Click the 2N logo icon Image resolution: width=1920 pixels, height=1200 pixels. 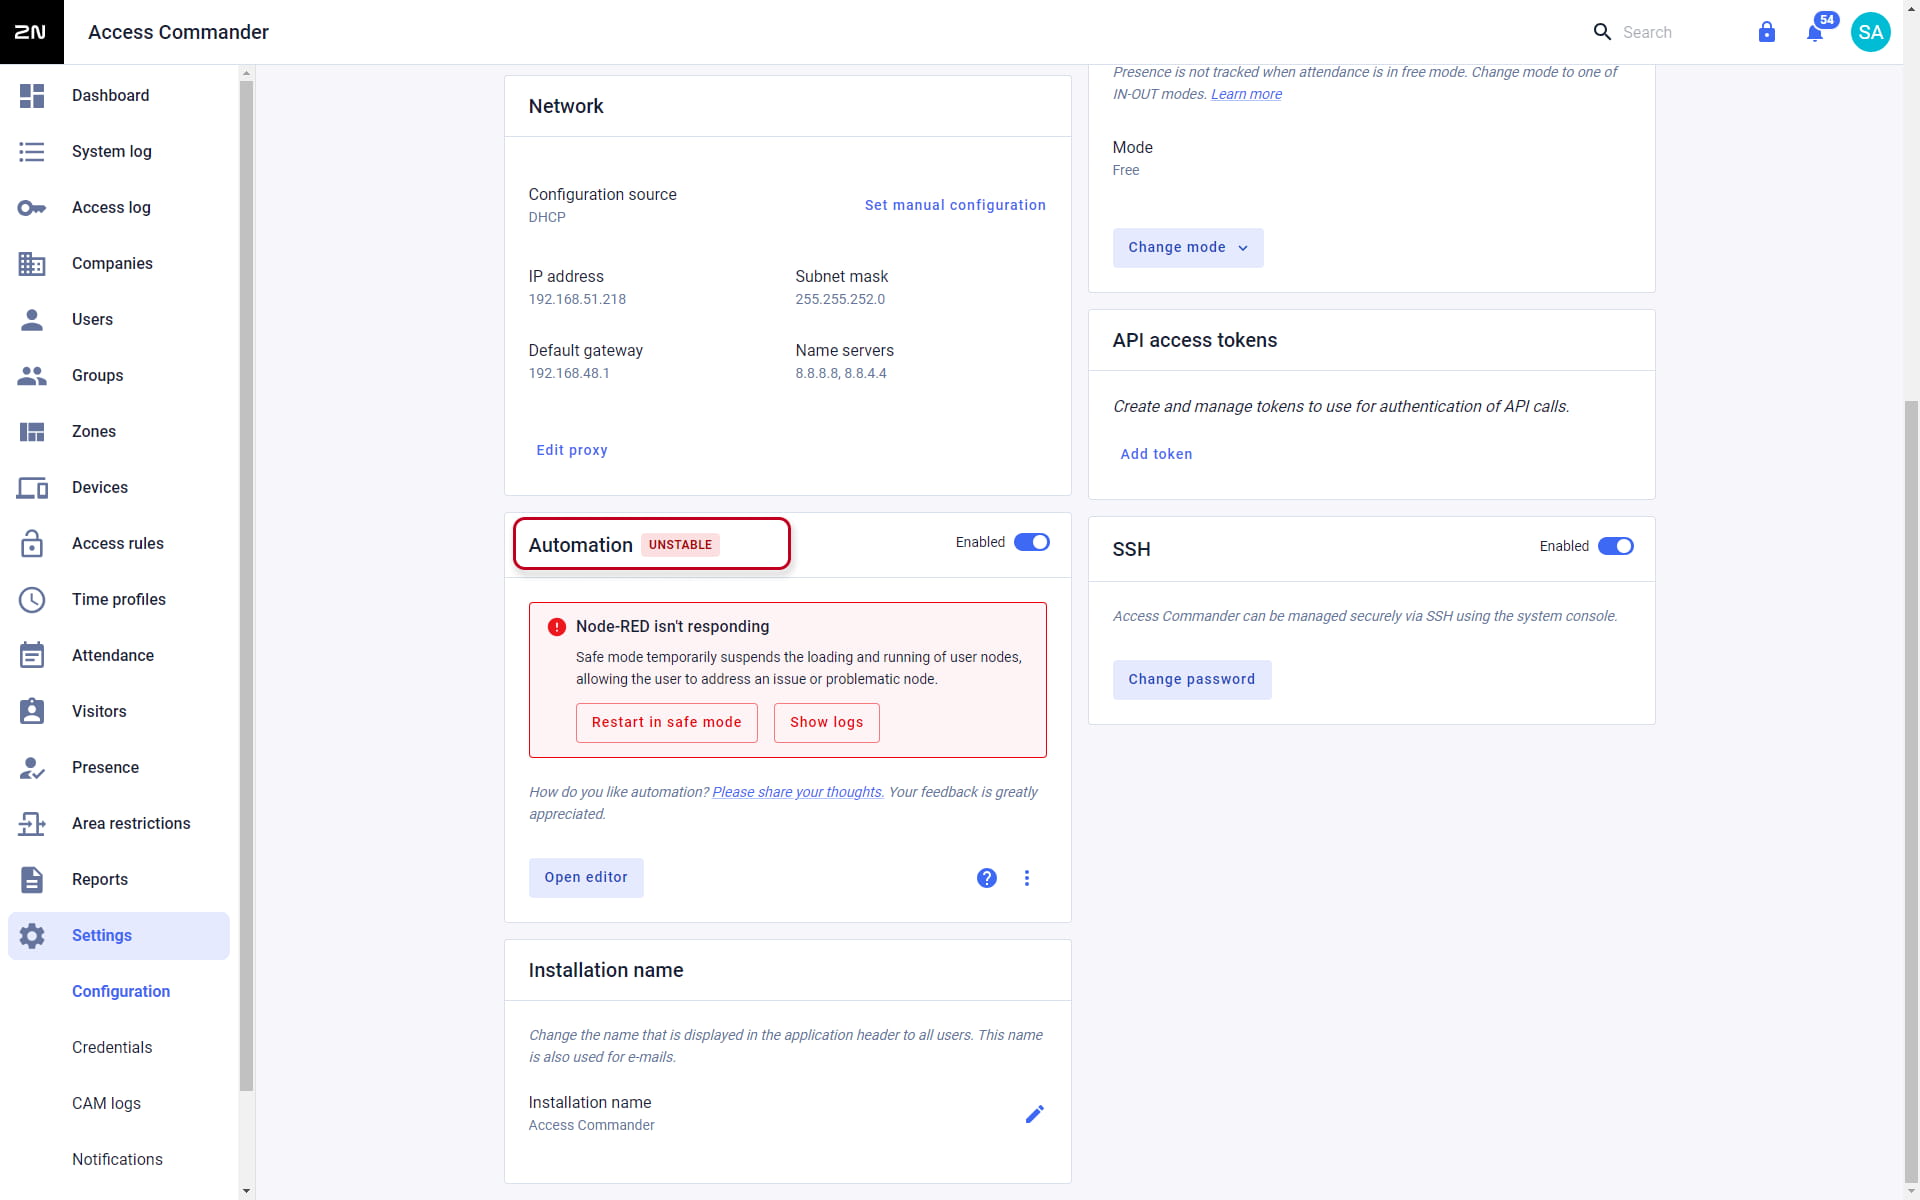(31, 32)
